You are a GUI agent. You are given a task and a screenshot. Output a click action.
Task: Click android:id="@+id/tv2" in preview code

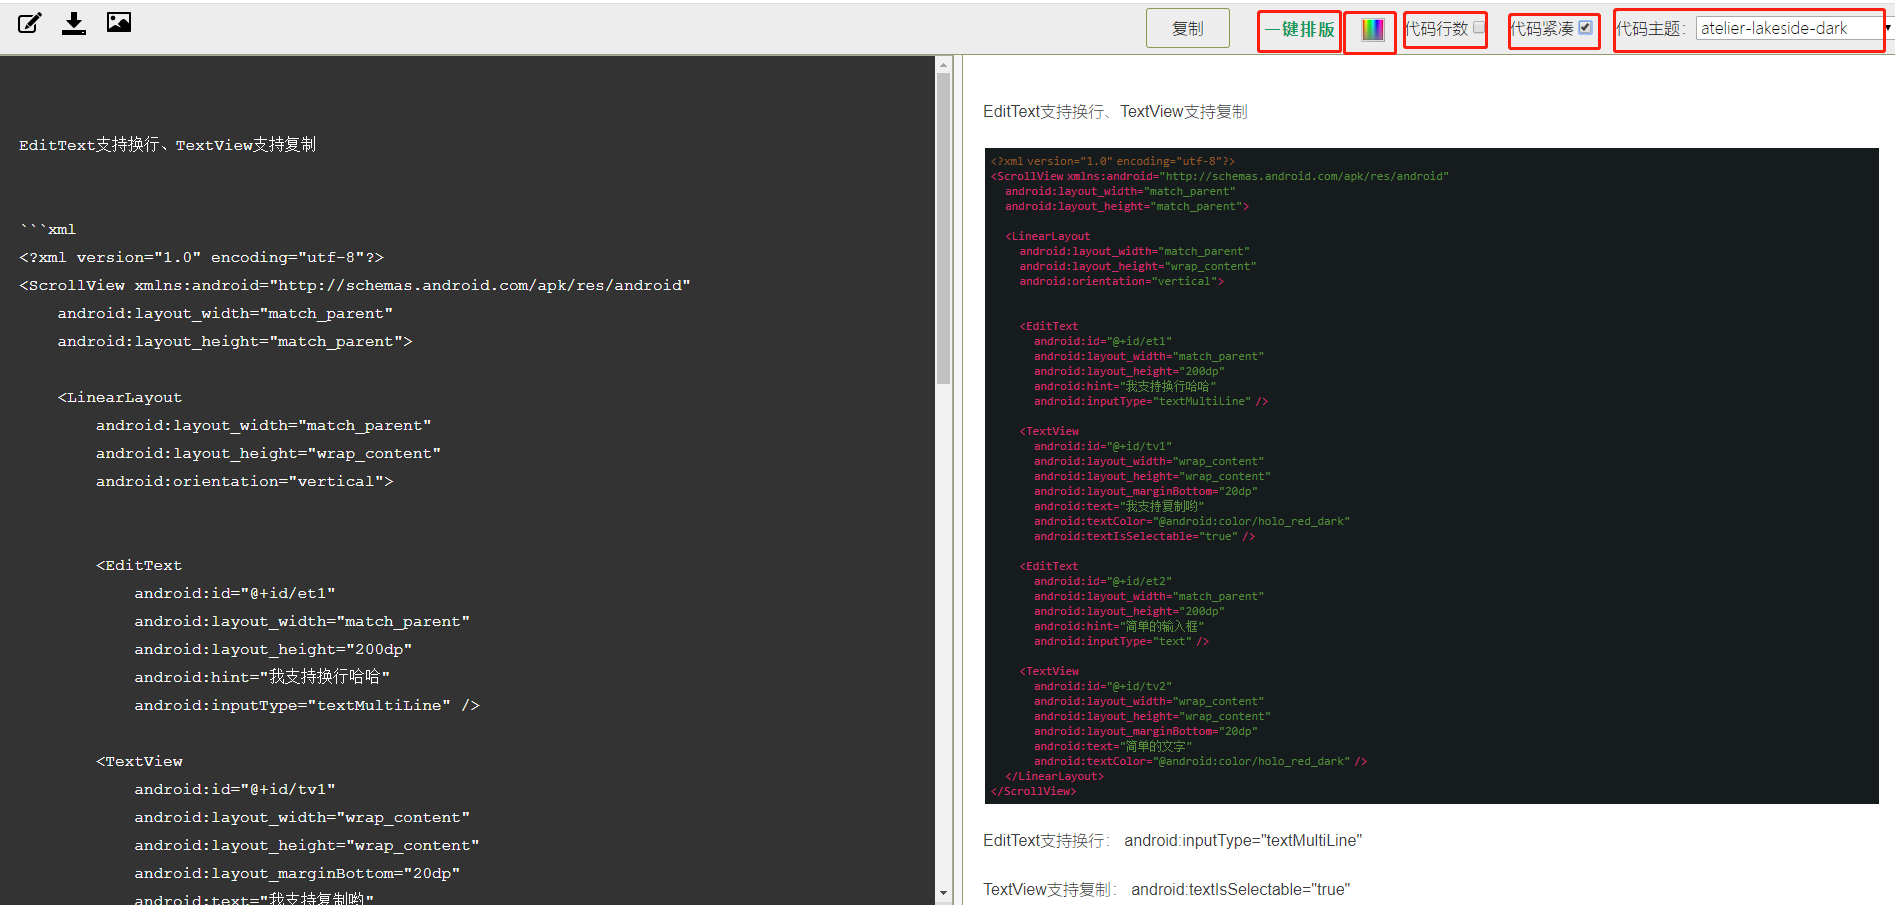pyautogui.click(x=1103, y=686)
